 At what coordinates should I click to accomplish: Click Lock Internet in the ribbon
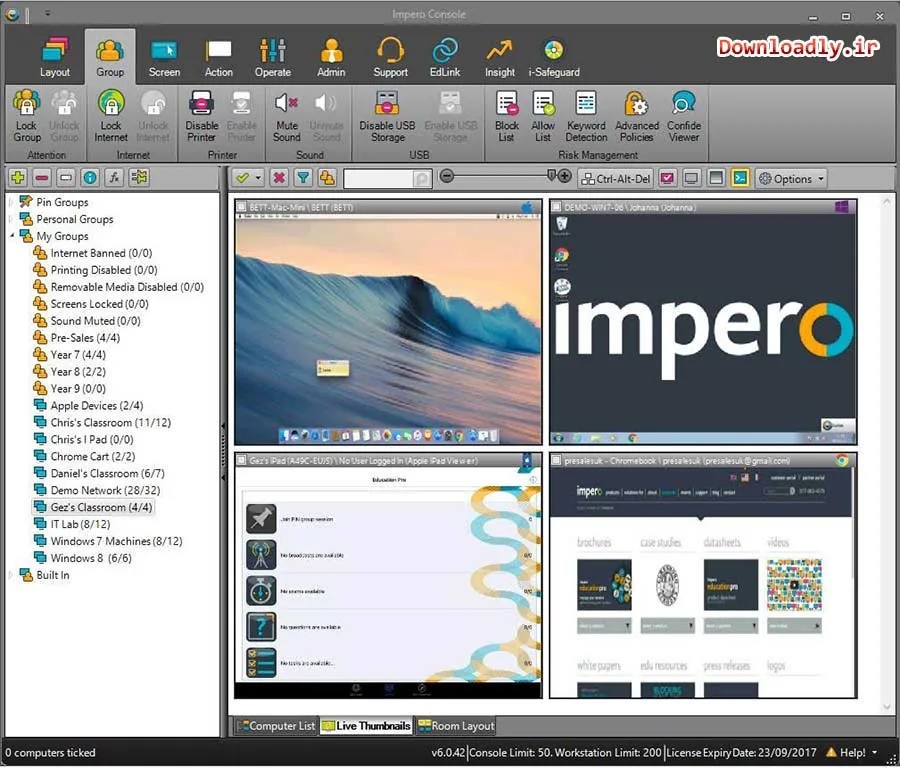(x=111, y=116)
